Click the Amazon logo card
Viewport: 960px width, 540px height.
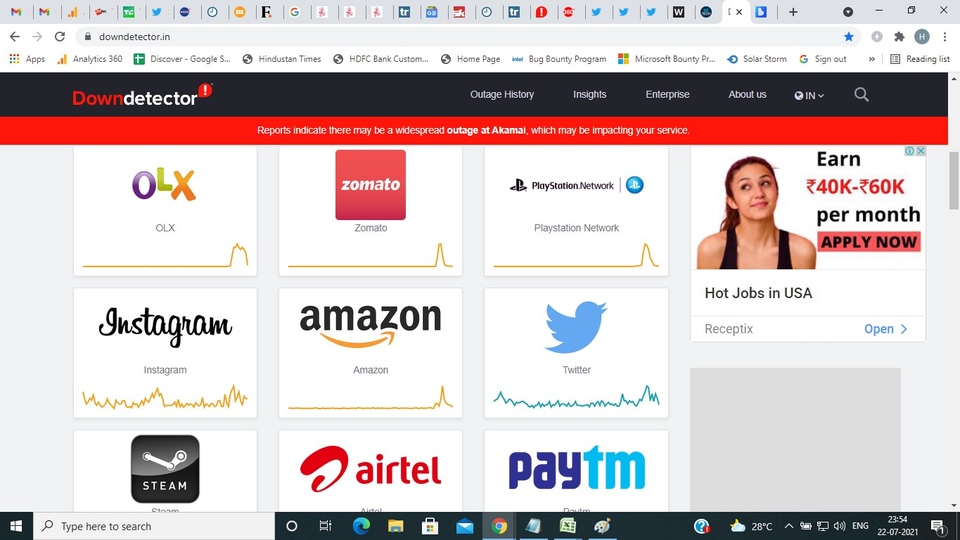(x=370, y=353)
